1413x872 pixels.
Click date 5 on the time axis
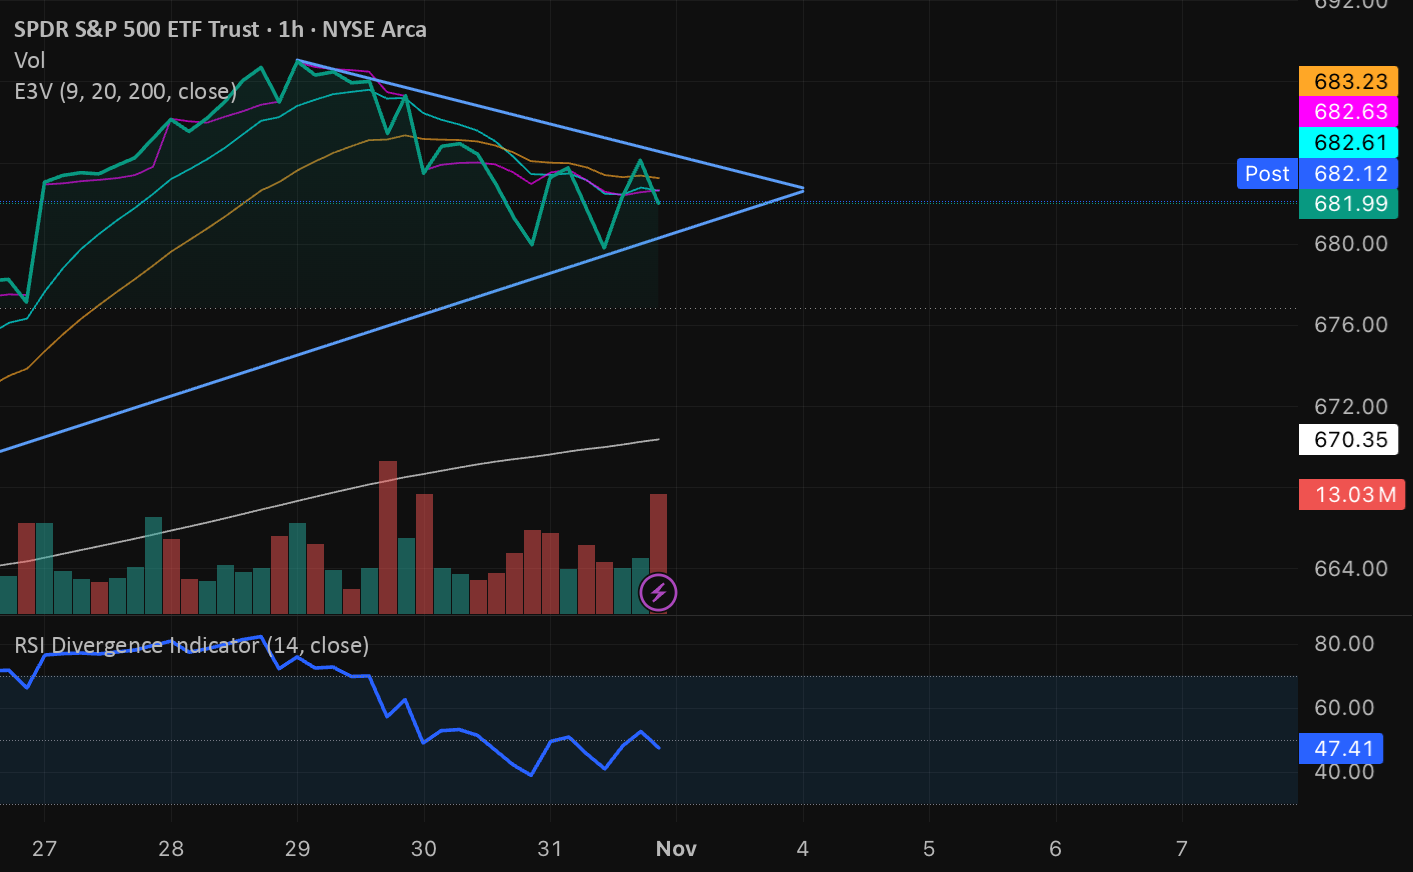929,848
